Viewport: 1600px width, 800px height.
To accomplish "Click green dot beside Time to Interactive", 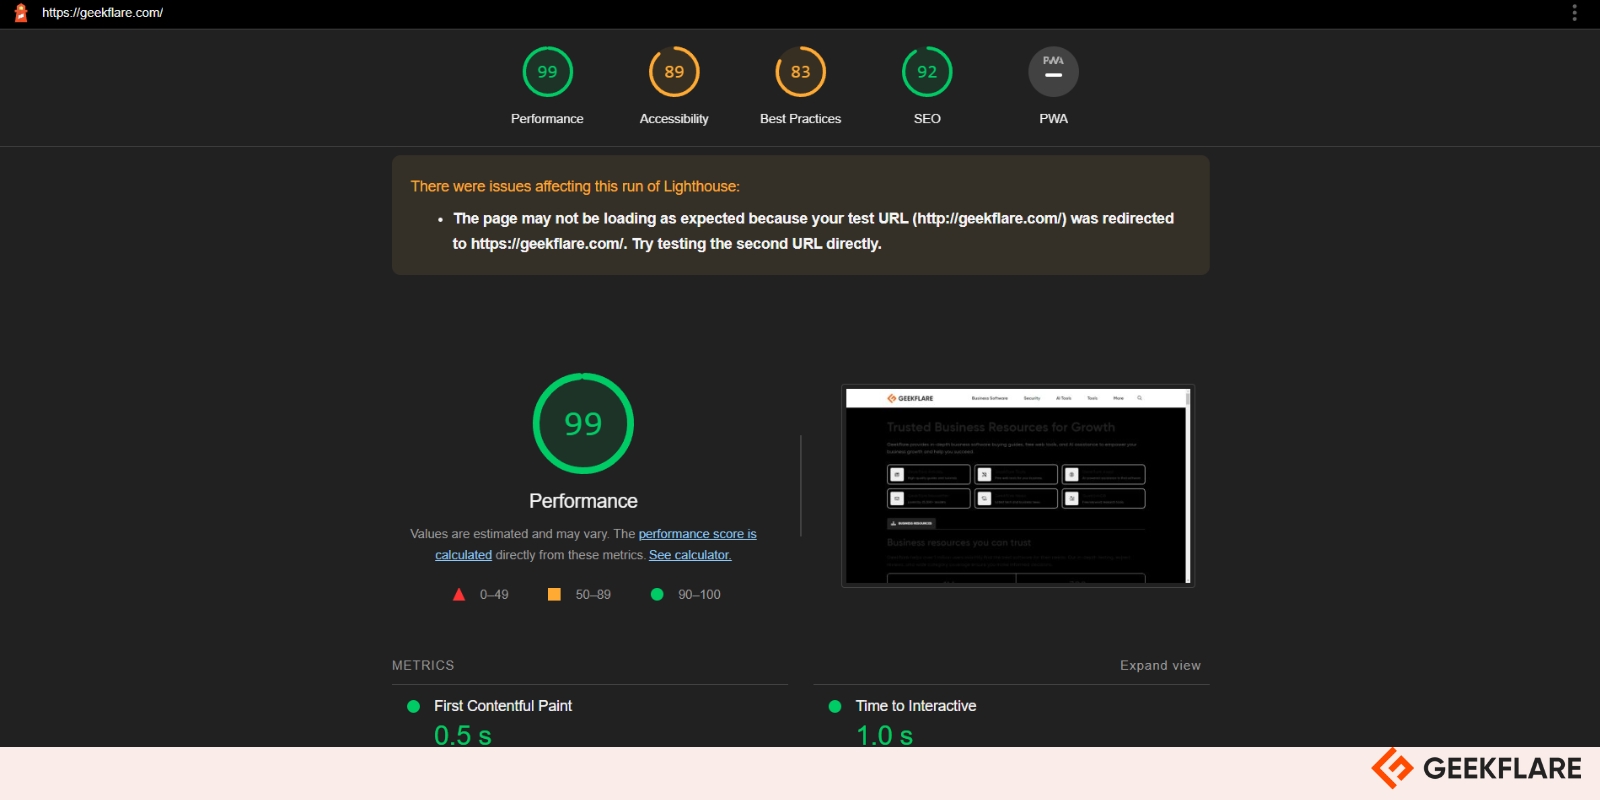I will pyautogui.click(x=835, y=706).
